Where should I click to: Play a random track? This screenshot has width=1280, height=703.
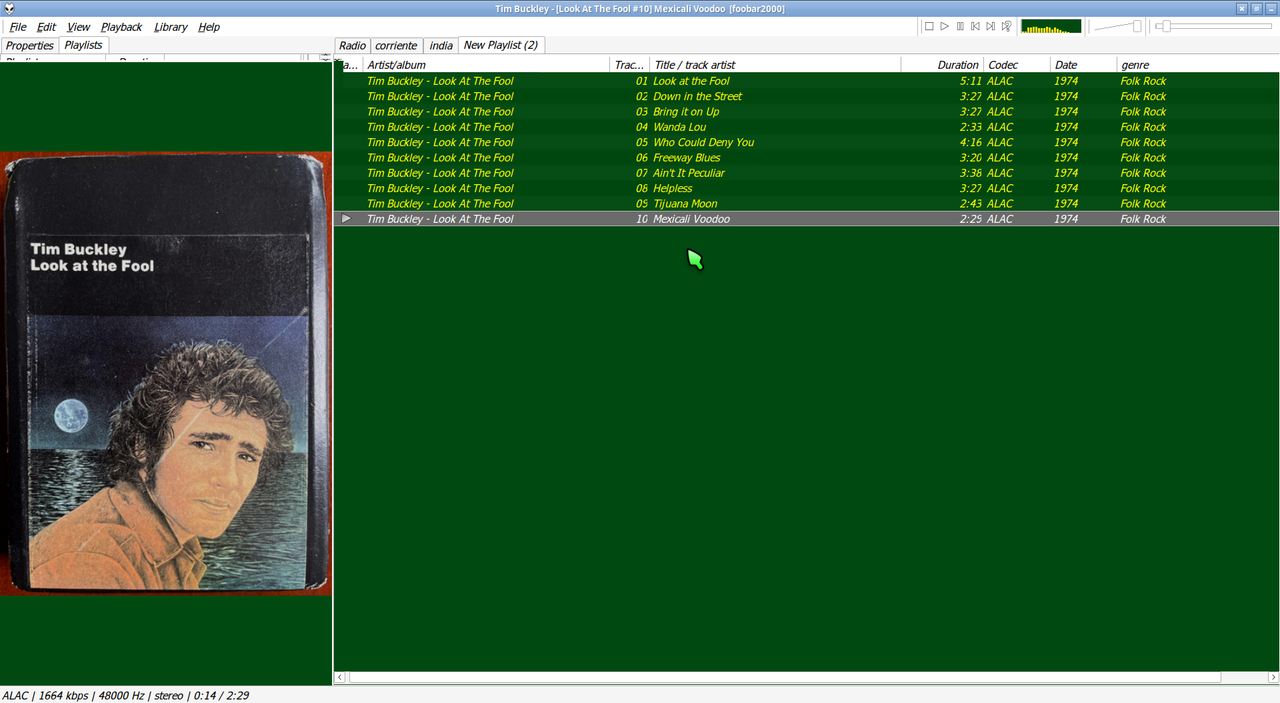click(x=1006, y=27)
